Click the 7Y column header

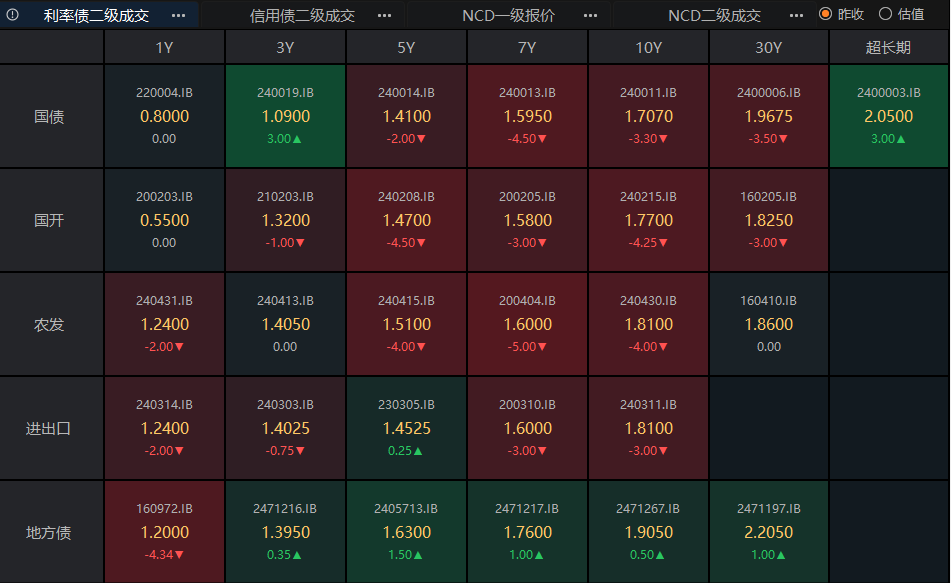[527, 47]
